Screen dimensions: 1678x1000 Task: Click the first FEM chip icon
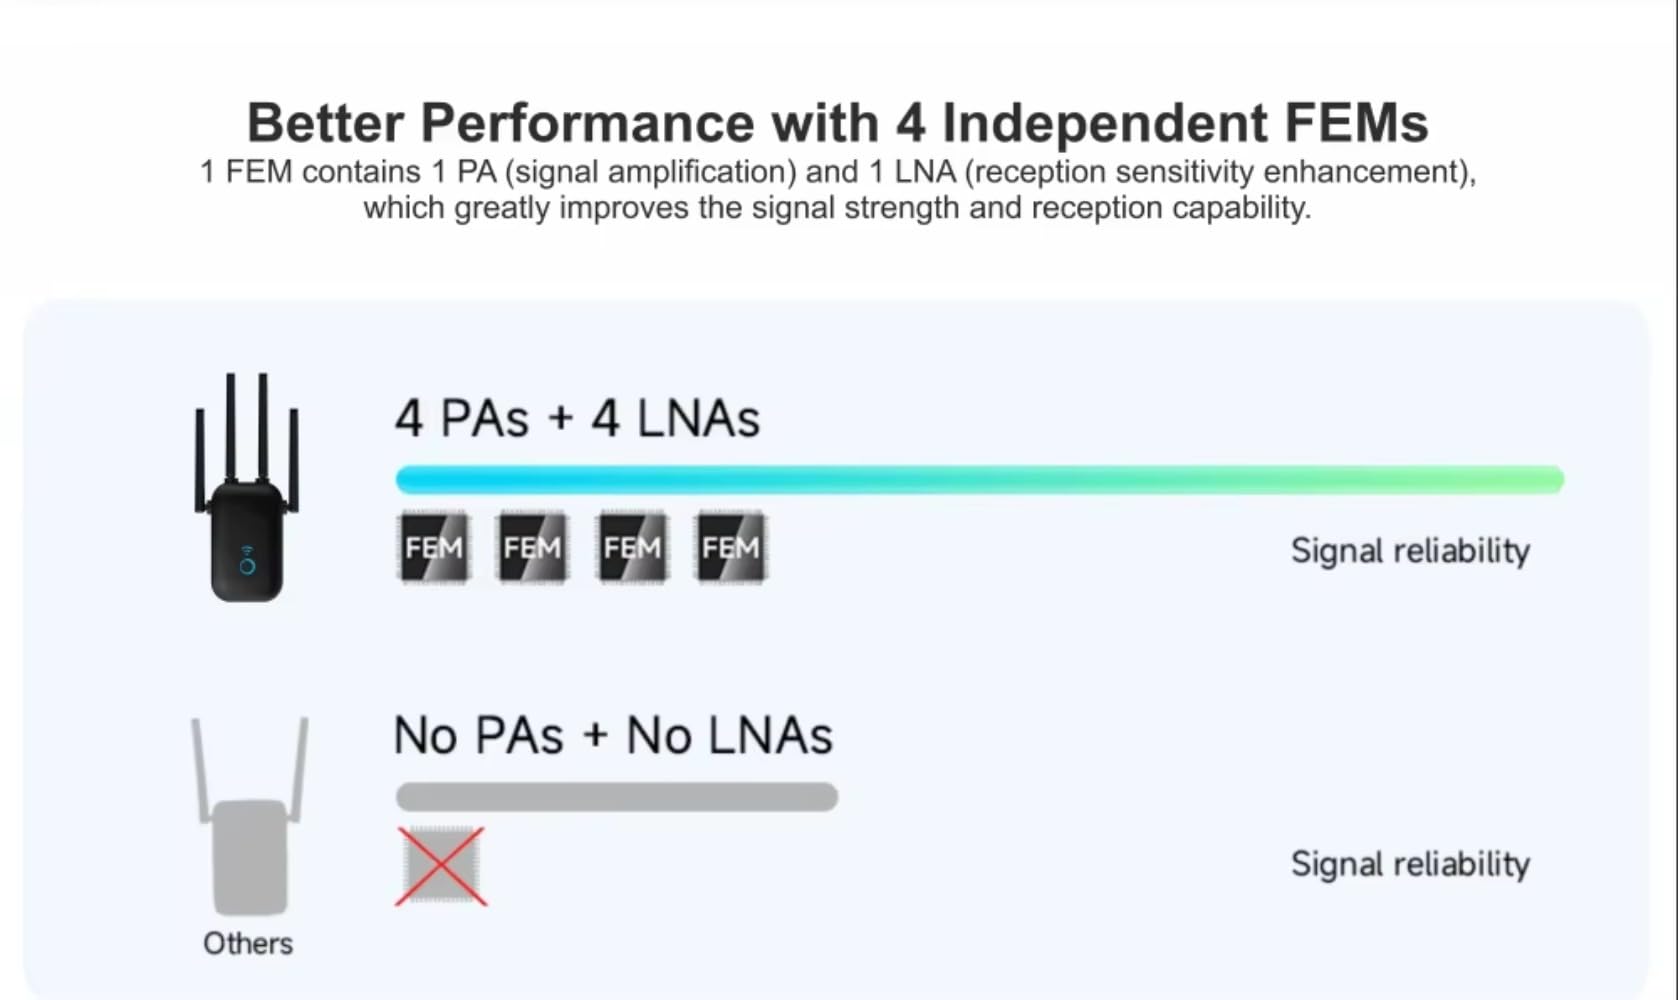pos(433,547)
